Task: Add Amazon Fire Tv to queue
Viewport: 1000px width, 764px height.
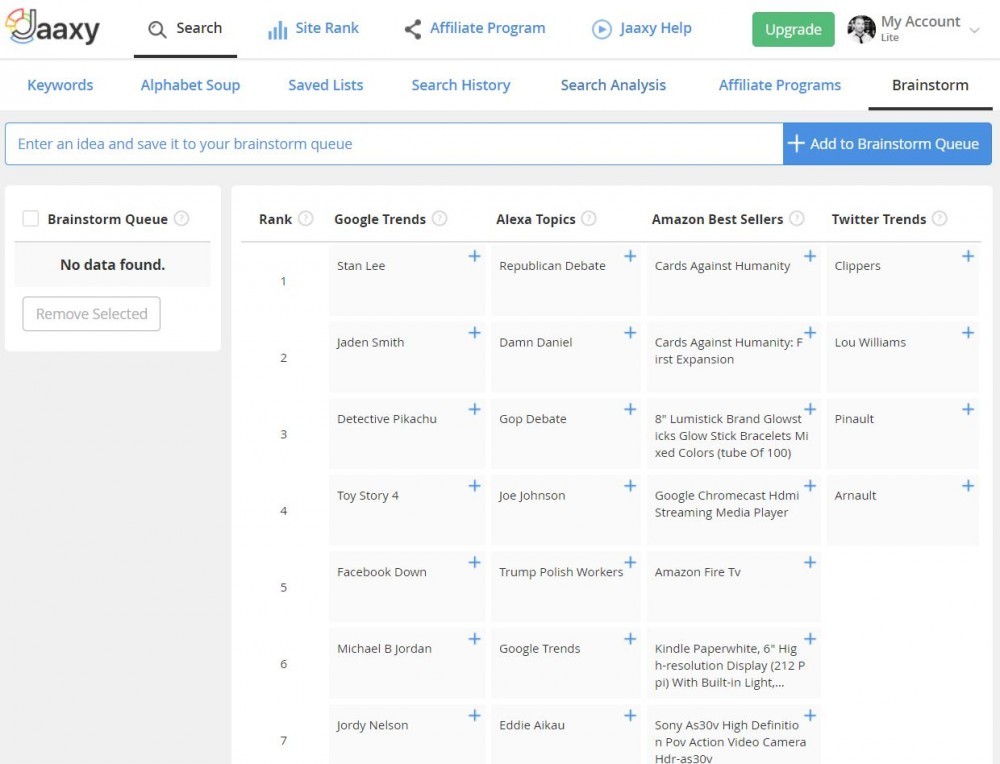Action: (x=810, y=562)
